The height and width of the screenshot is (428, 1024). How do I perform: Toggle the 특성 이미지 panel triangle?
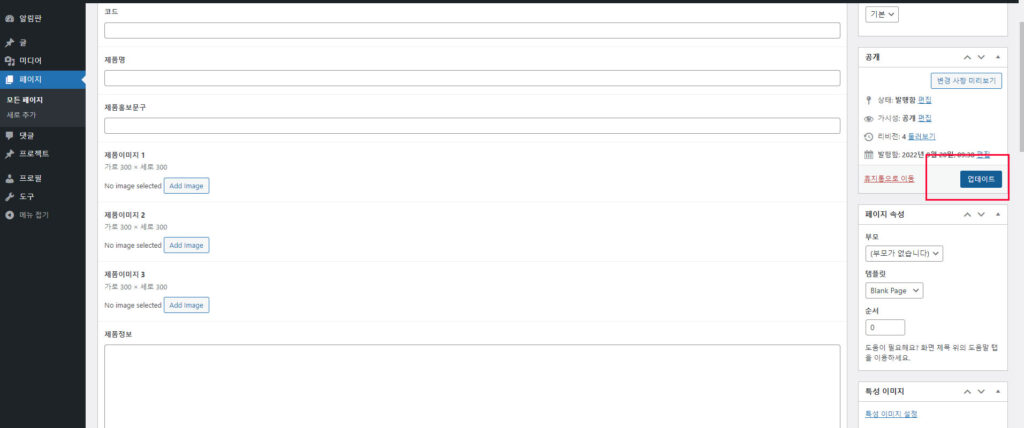(997, 391)
